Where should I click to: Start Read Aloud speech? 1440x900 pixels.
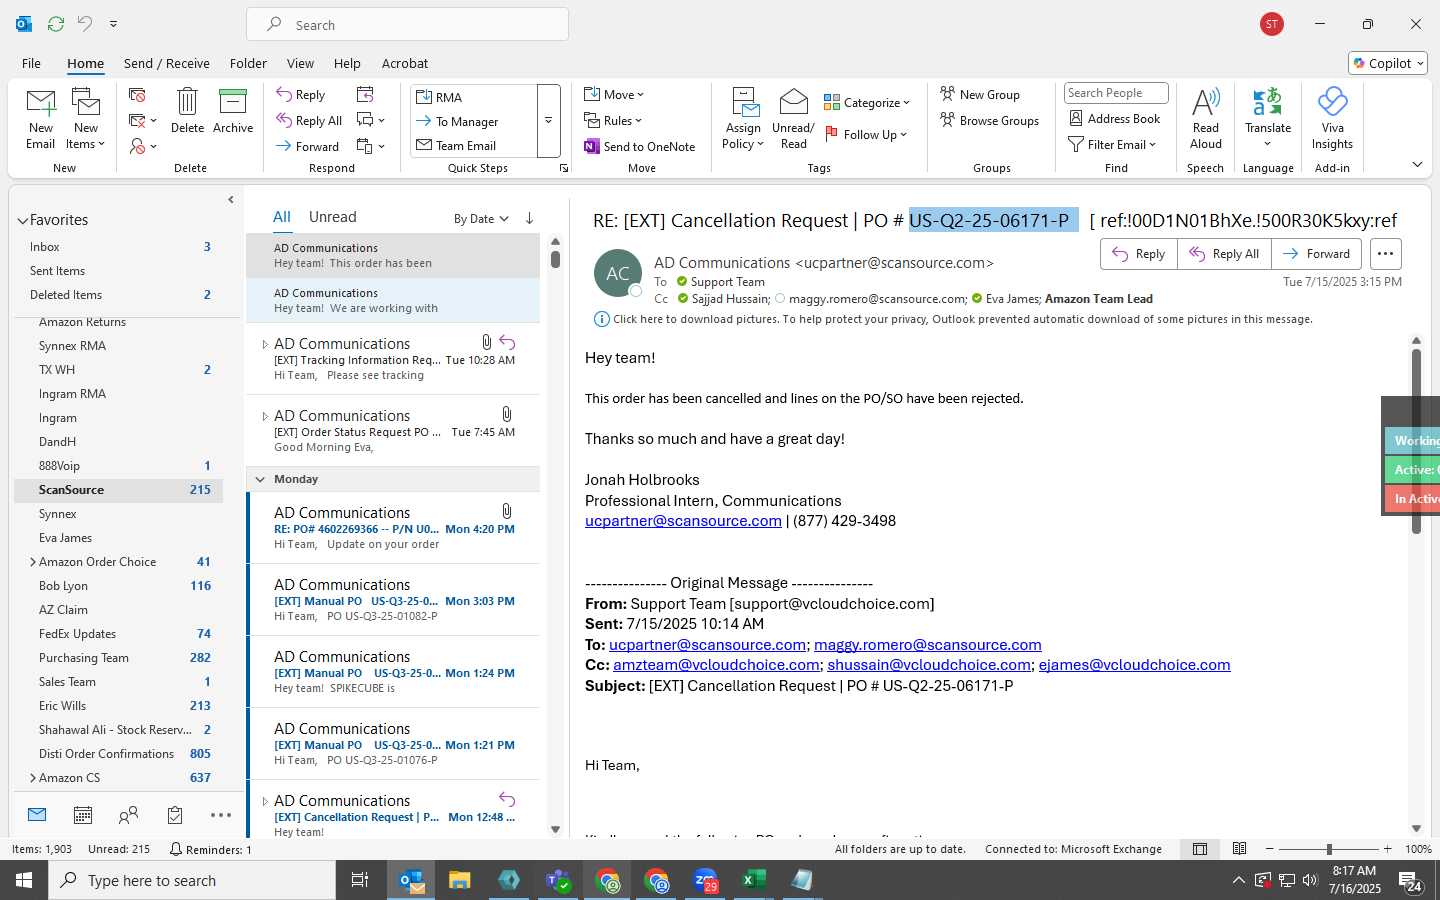pyautogui.click(x=1206, y=118)
